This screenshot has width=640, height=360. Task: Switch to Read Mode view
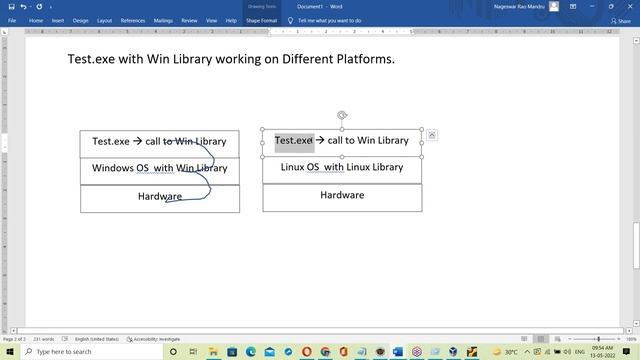(x=524, y=339)
